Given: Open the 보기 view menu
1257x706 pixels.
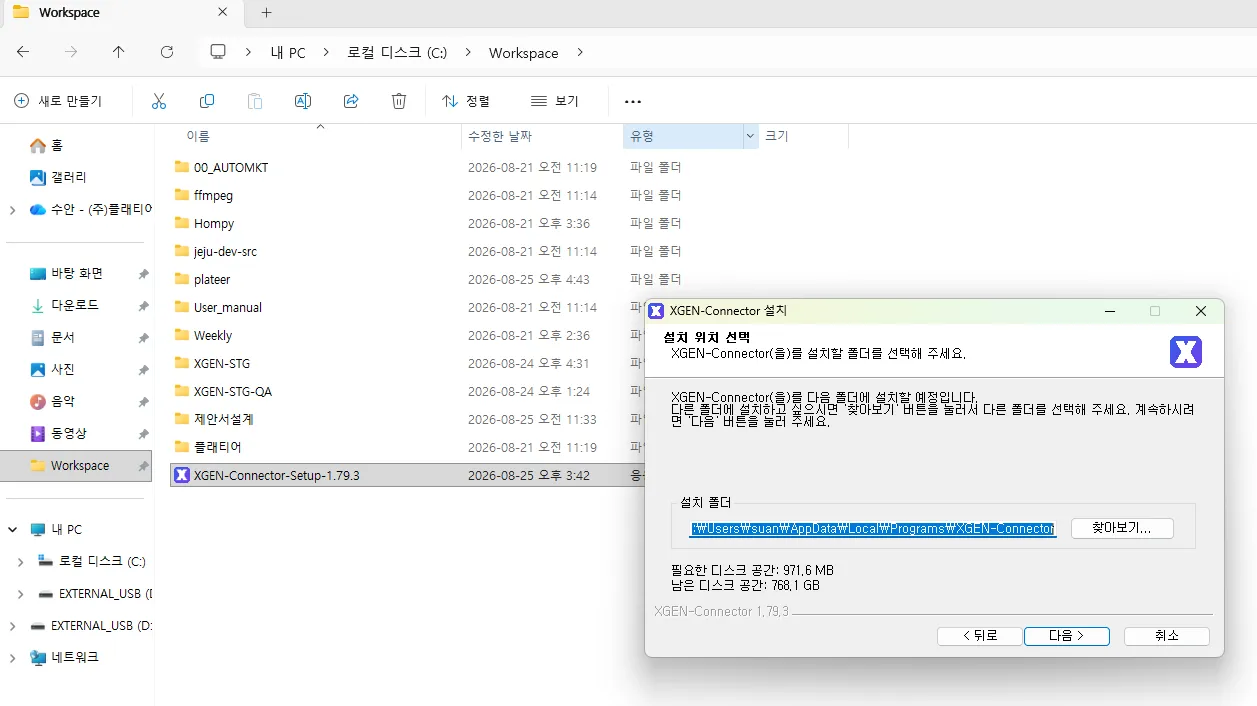Looking at the screenshot, I should click(555, 101).
